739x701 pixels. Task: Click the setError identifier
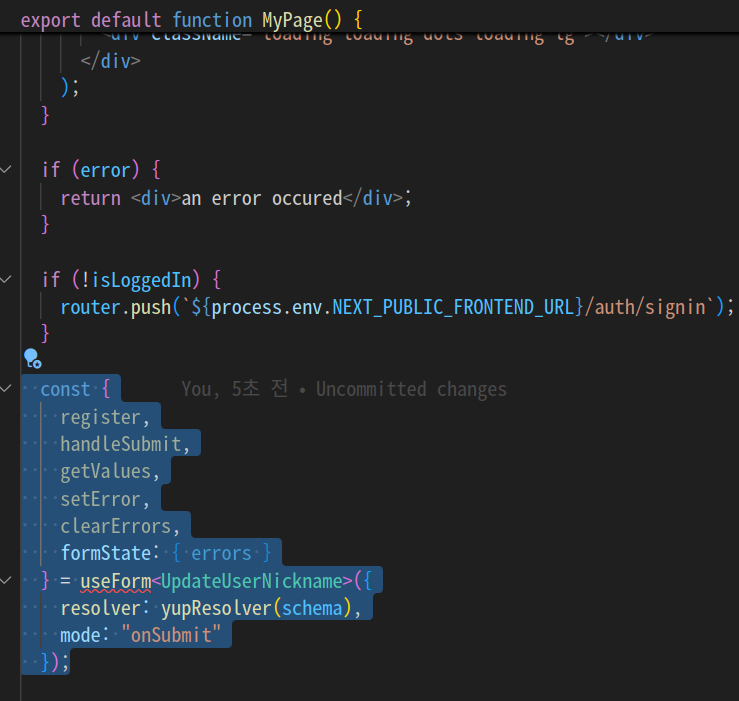coord(100,499)
